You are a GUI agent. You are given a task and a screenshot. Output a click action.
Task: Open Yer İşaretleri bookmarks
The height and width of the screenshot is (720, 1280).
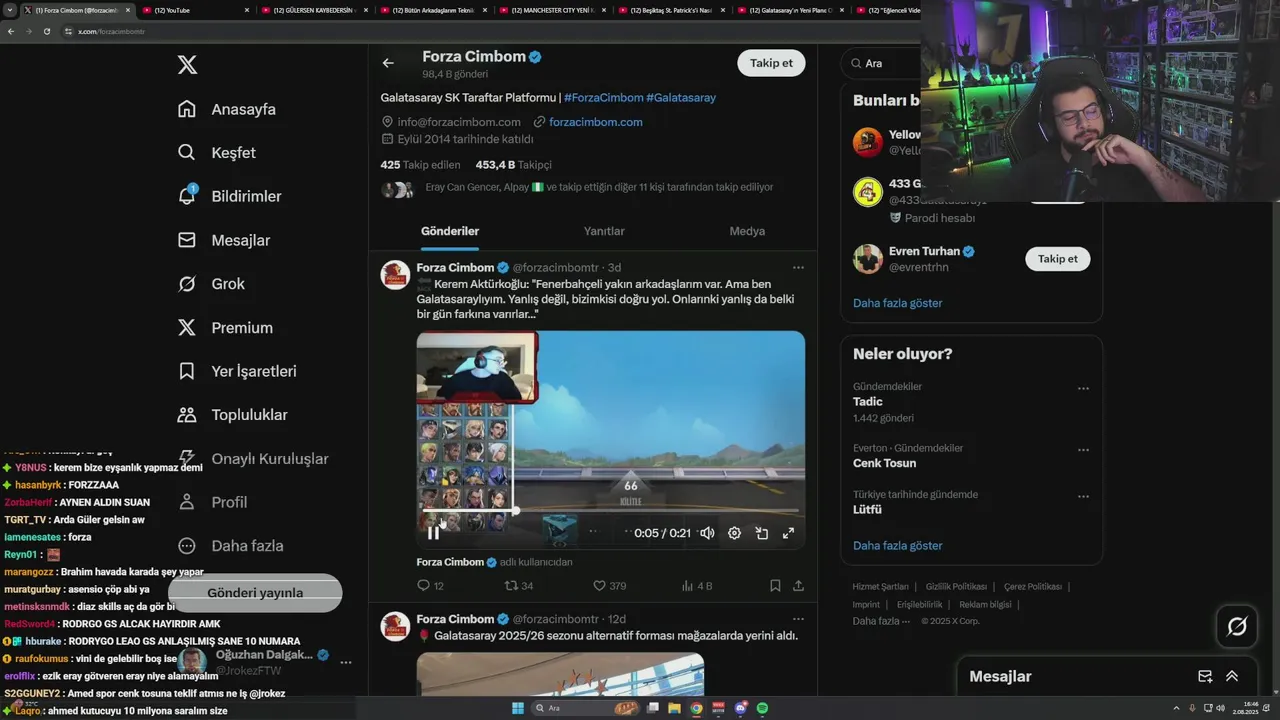click(x=237, y=371)
